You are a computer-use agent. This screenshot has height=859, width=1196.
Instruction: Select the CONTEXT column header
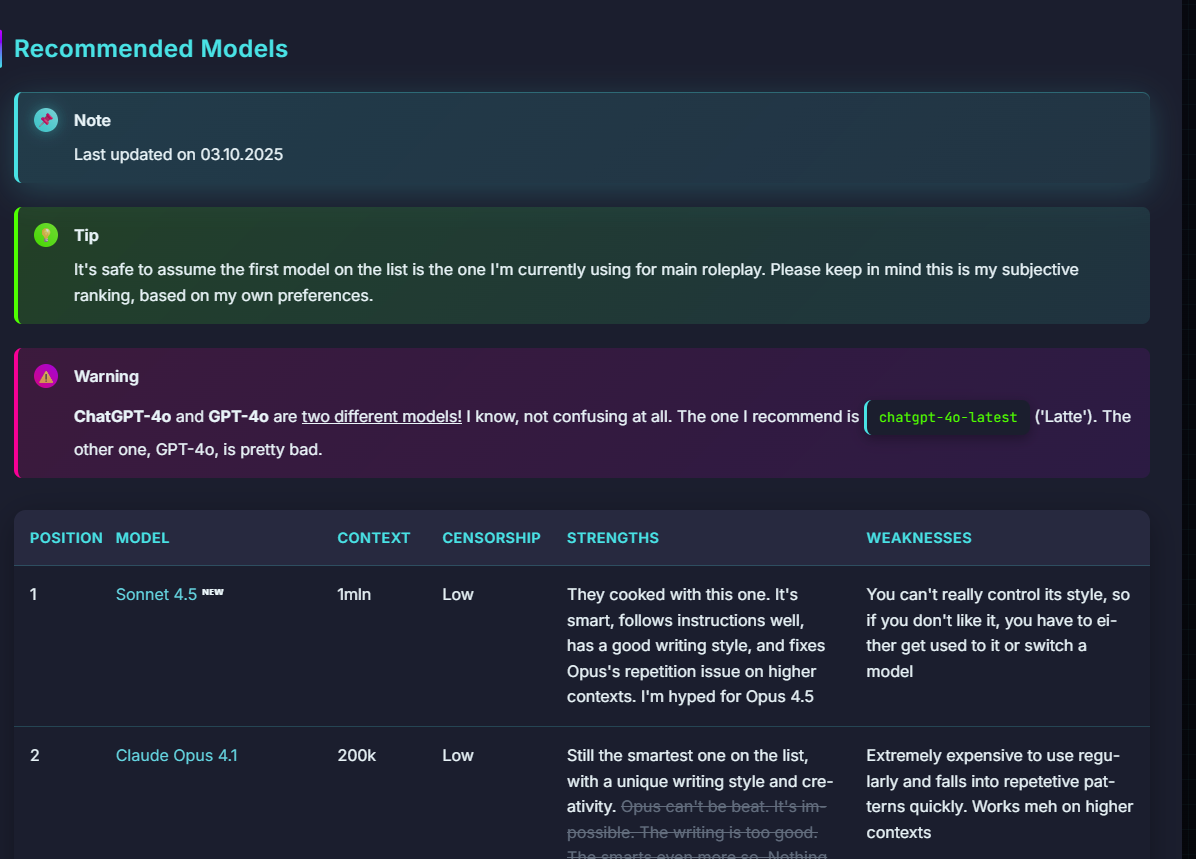373,538
